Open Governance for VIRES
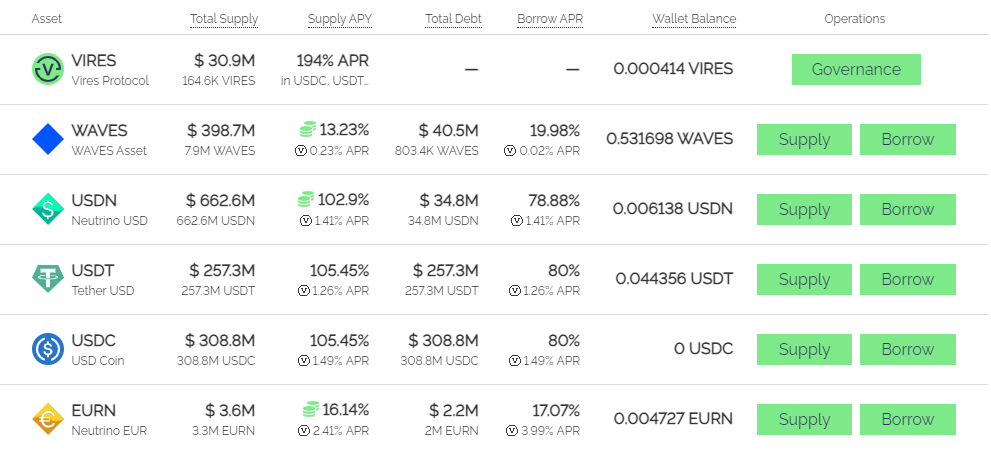991x454 pixels. 856,70
